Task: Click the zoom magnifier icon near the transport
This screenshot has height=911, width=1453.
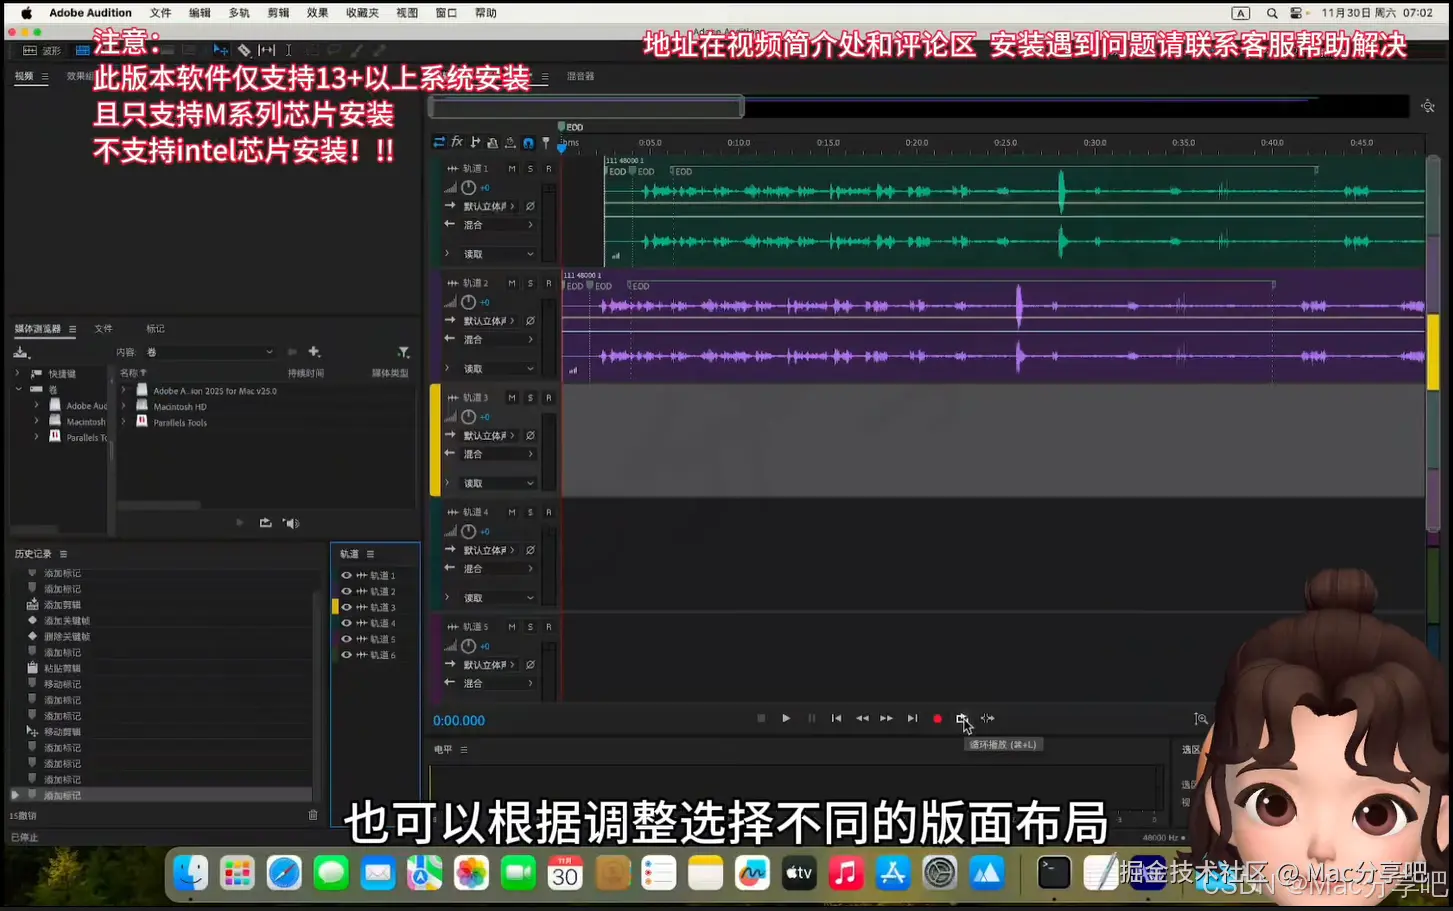Action: (1200, 719)
